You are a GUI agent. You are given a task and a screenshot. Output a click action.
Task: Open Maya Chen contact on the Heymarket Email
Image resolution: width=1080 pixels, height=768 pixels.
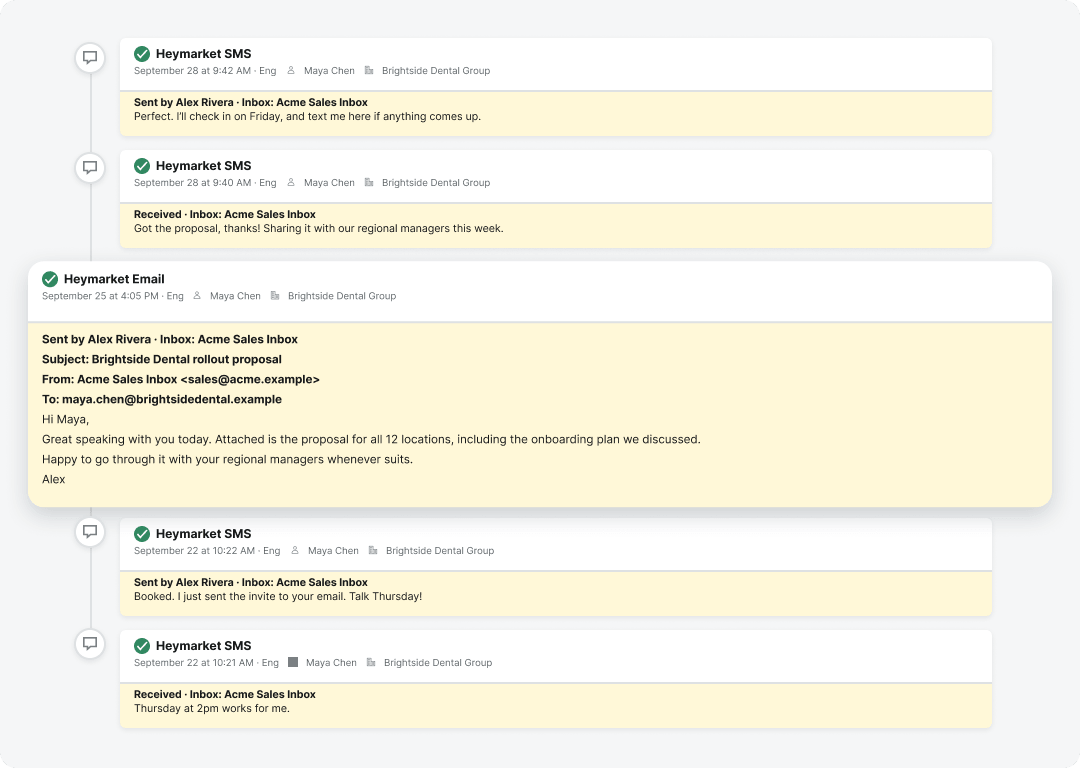tap(235, 295)
